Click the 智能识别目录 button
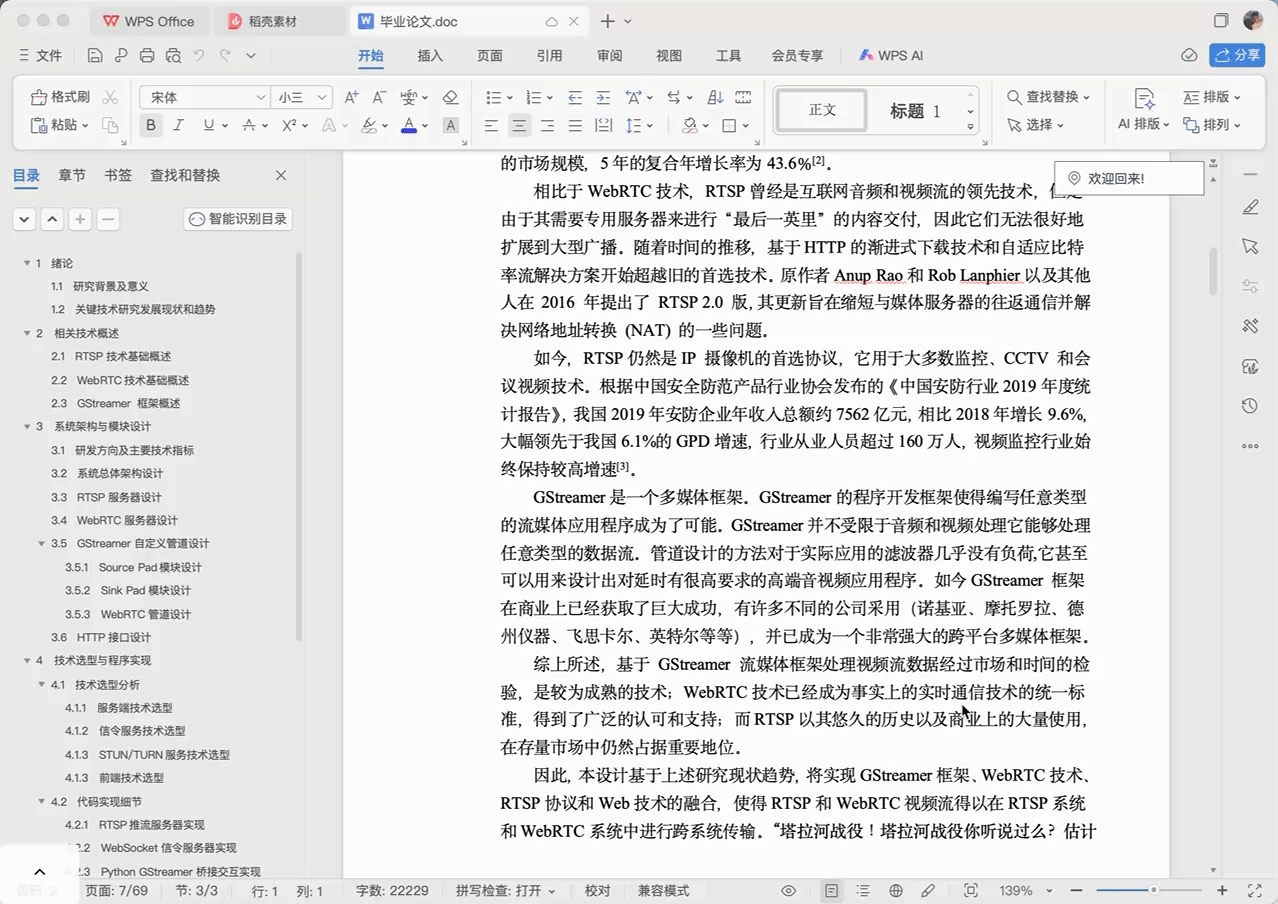 [237, 219]
